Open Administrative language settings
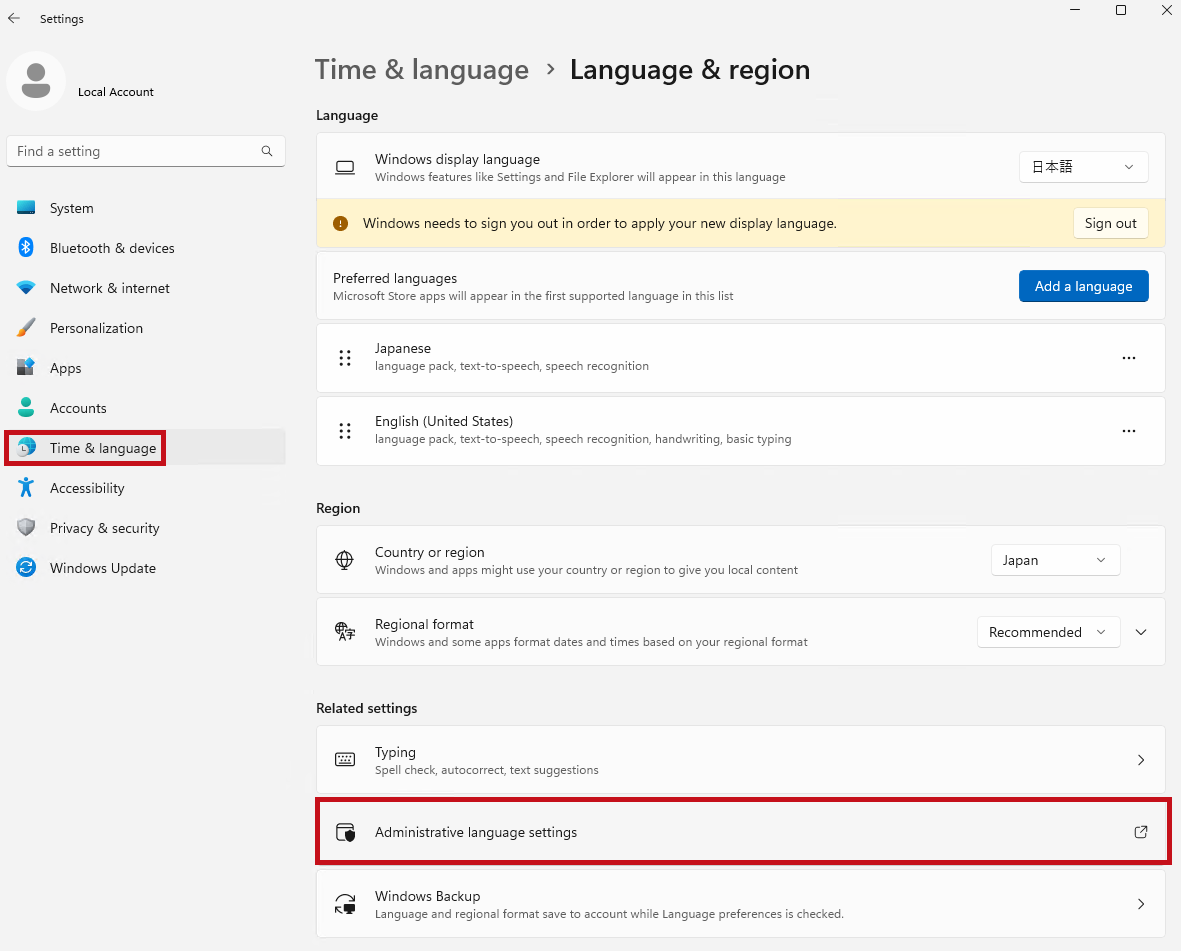 [740, 832]
